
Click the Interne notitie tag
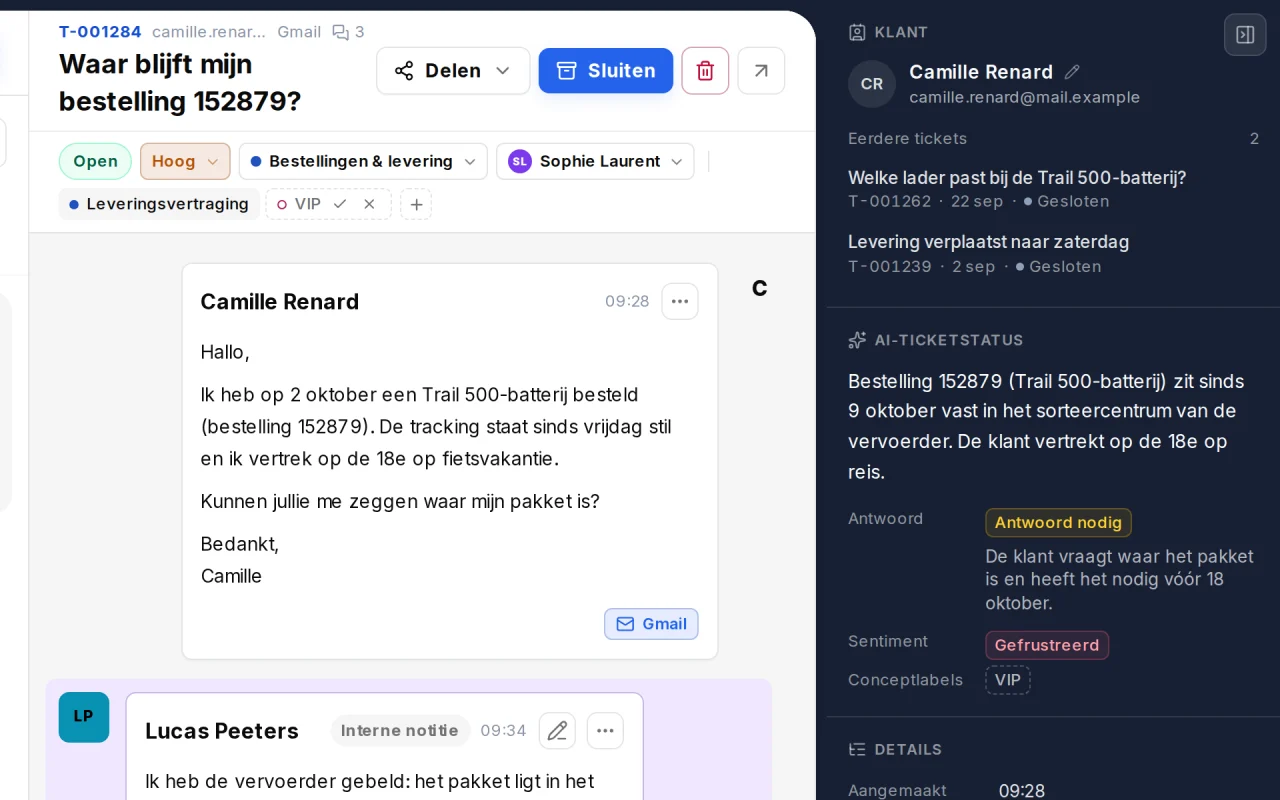point(400,731)
